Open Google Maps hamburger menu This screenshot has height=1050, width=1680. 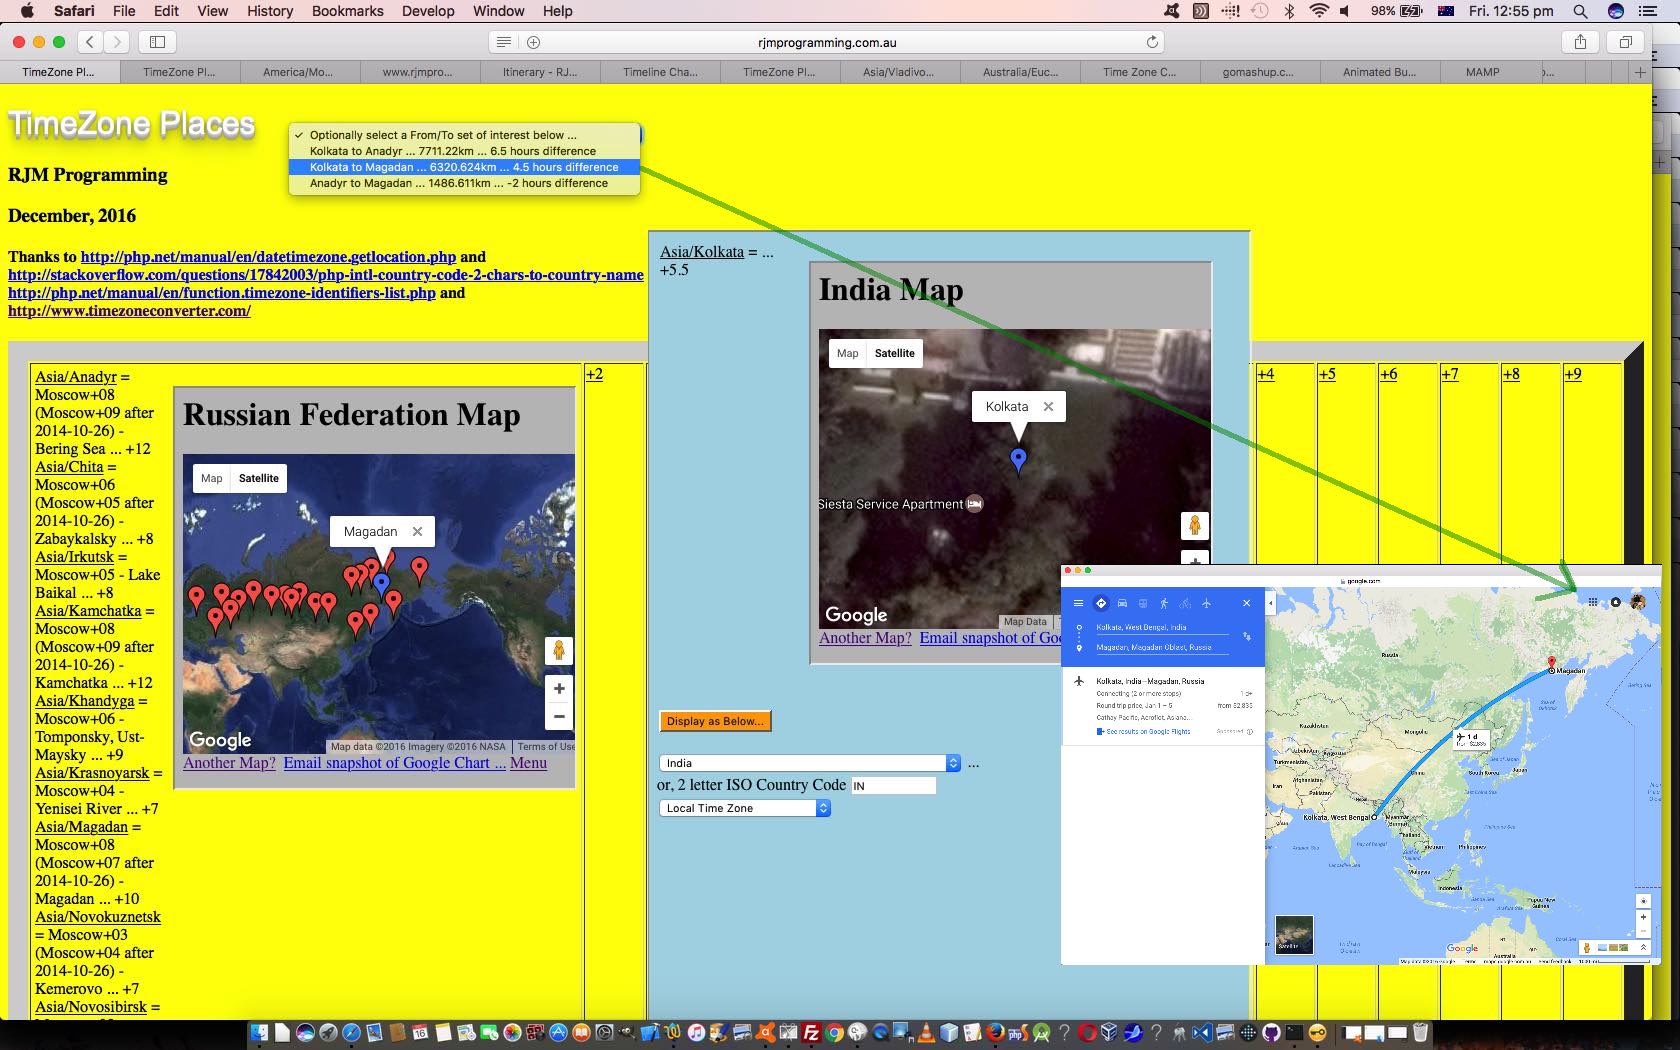tap(1078, 603)
